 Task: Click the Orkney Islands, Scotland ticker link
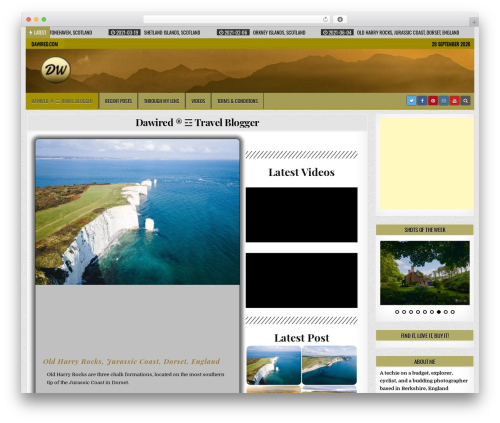coord(279,33)
